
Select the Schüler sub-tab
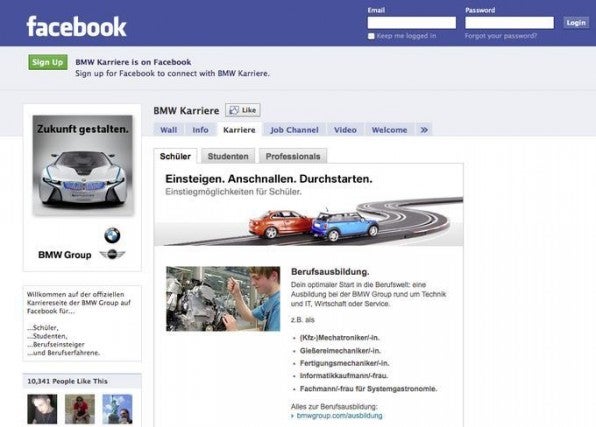(175, 156)
